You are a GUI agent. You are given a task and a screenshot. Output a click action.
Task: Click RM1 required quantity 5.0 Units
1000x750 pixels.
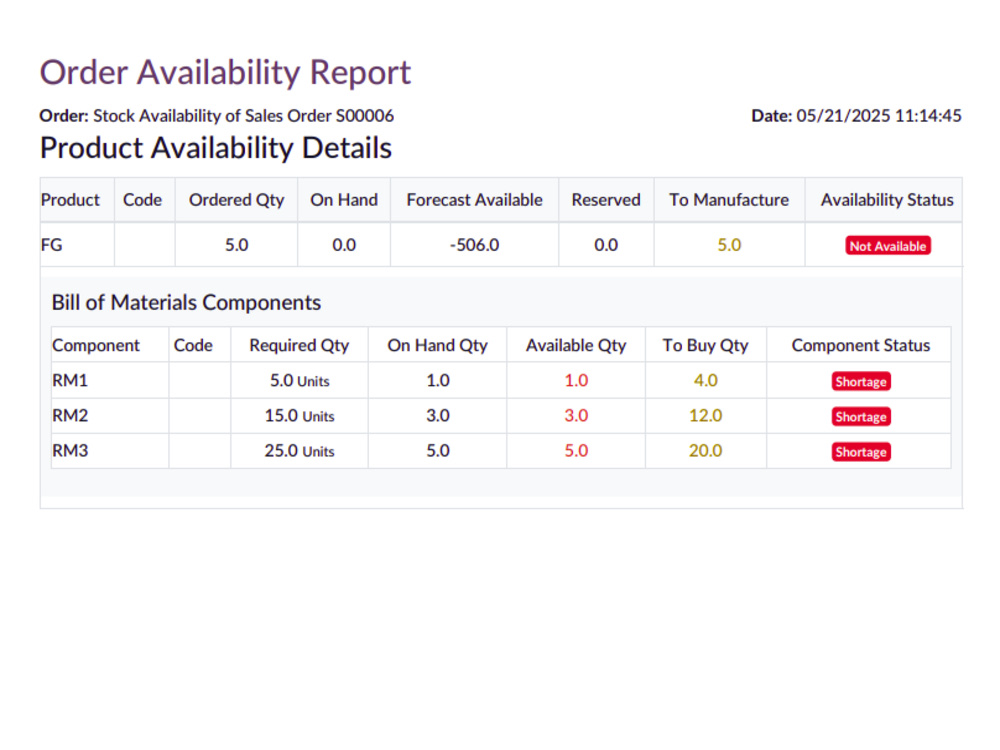tap(300, 381)
